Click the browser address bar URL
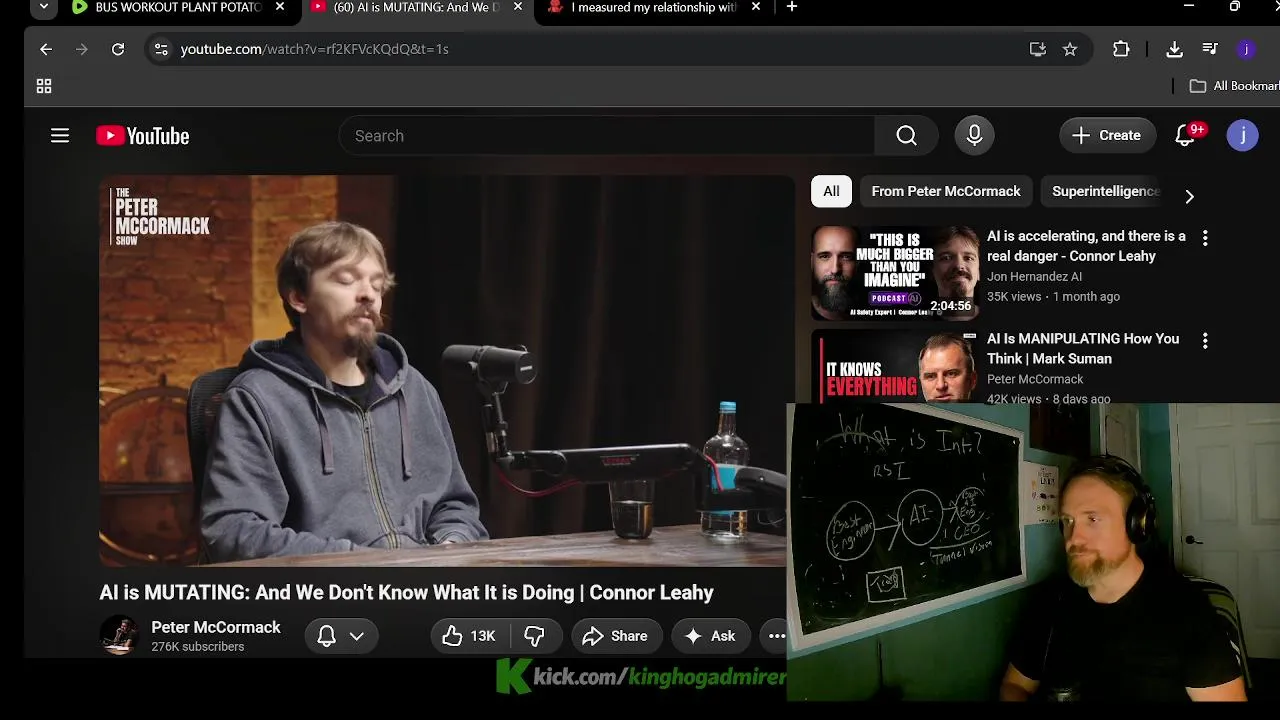The height and width of the screenshot is (720, 1280). [x=314, y=49]
